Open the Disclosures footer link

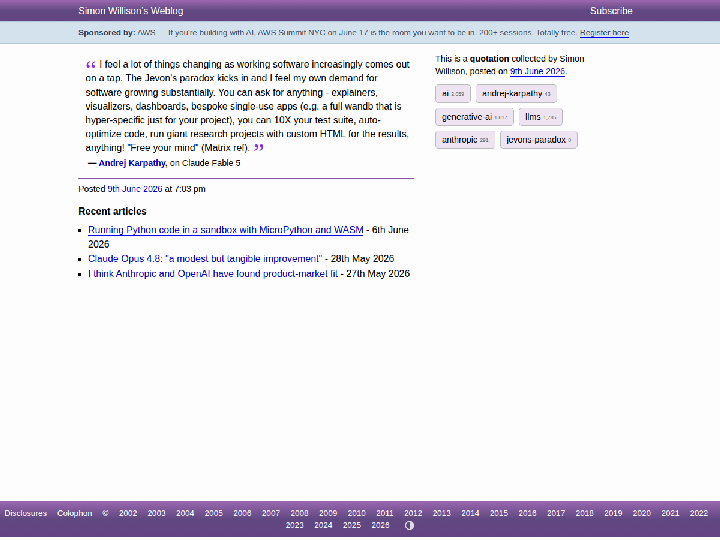pos(26,513)
